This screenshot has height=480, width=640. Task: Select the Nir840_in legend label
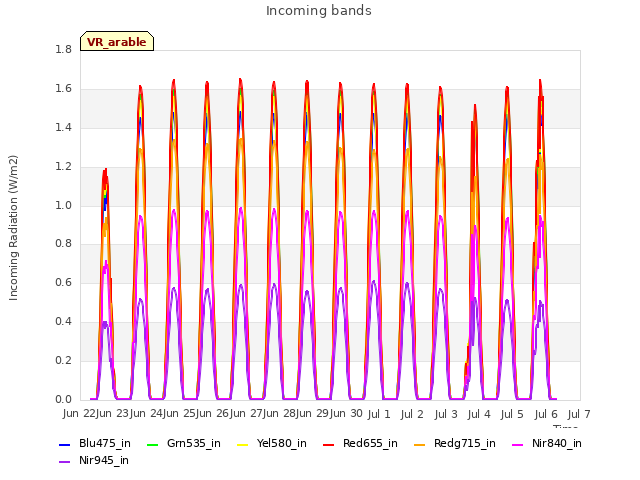click(x=557, y=443)
